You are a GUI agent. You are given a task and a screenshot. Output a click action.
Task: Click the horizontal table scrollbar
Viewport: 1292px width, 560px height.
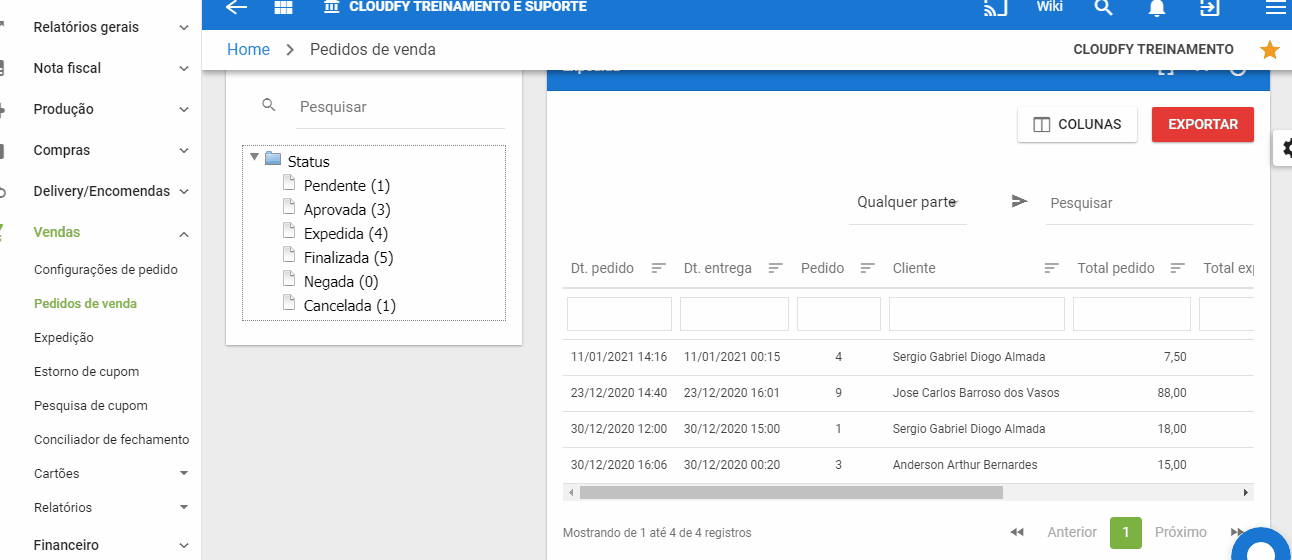[791, 492]
